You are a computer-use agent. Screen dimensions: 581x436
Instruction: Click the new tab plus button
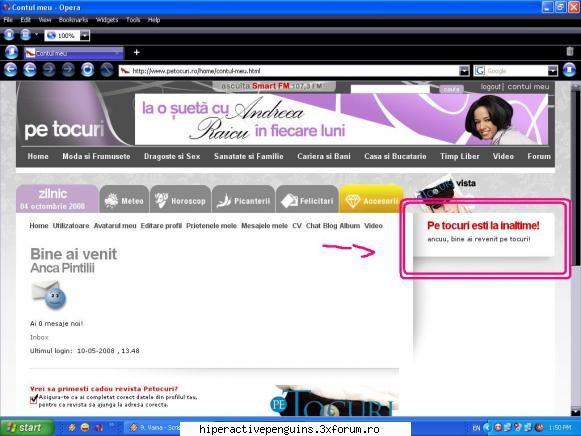pos(136,52)
